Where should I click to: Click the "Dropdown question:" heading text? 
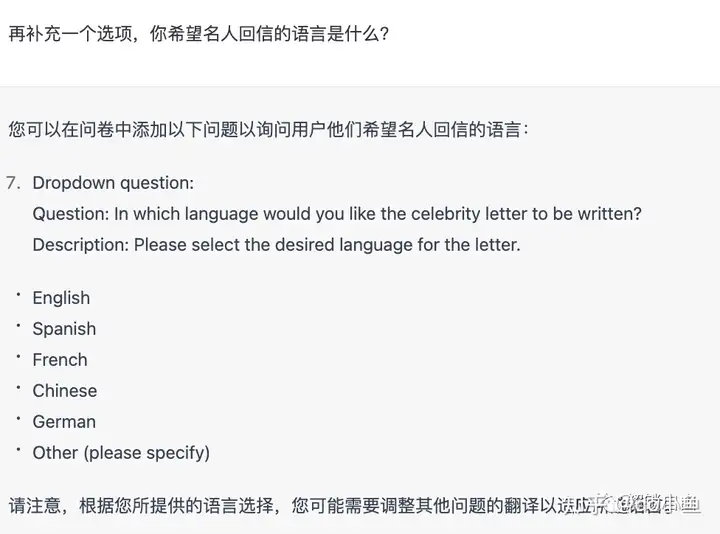113,183
